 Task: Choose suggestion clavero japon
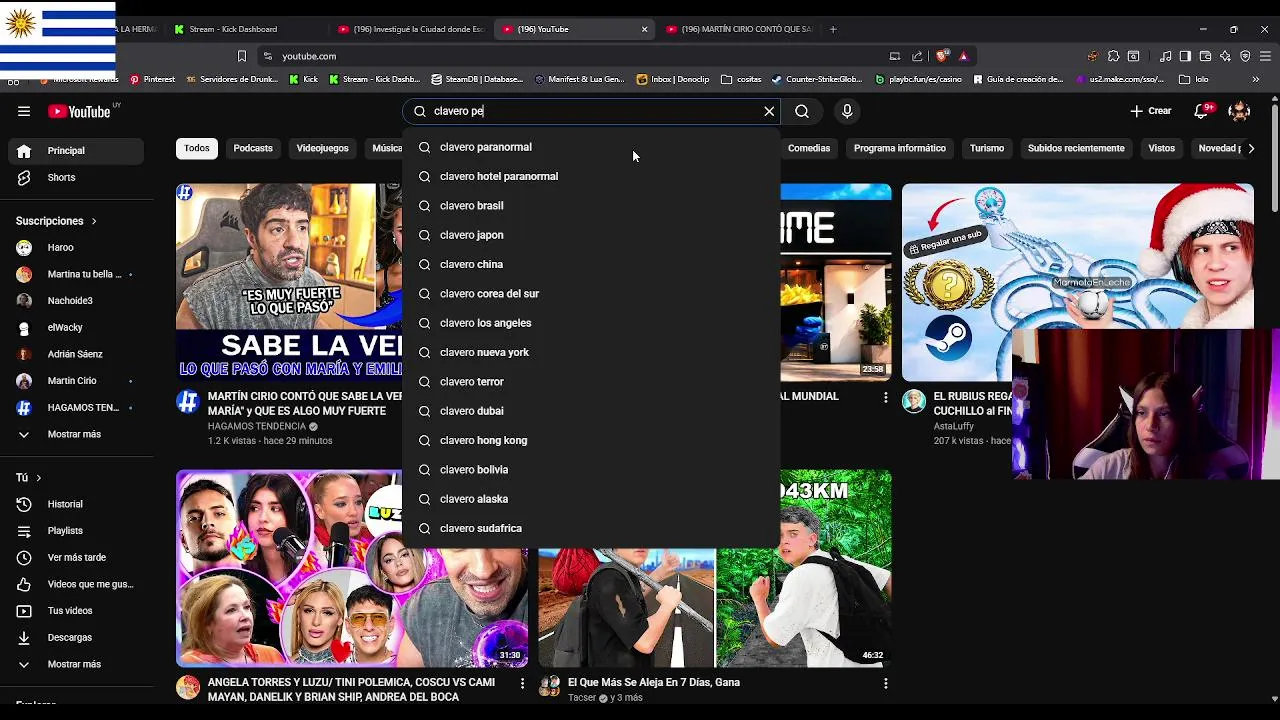click(x=591, y=235)
